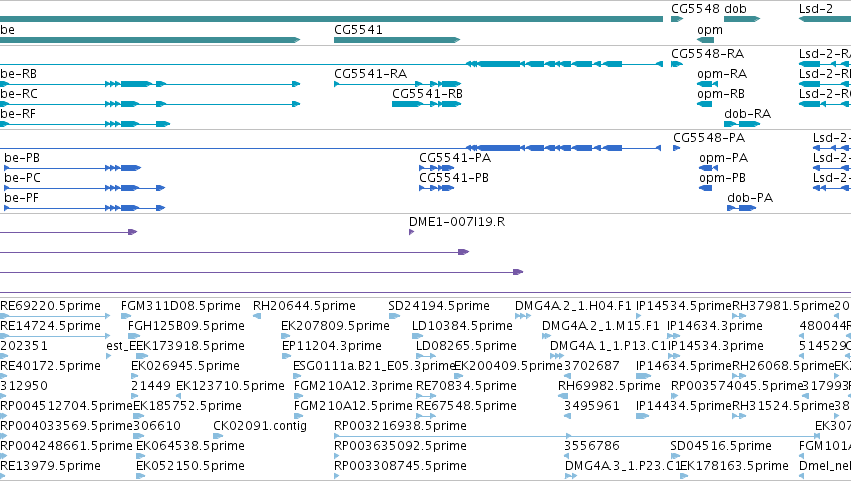
Task: Click the EK200409.5prime EST label
Action: click(x=509, y=366)
